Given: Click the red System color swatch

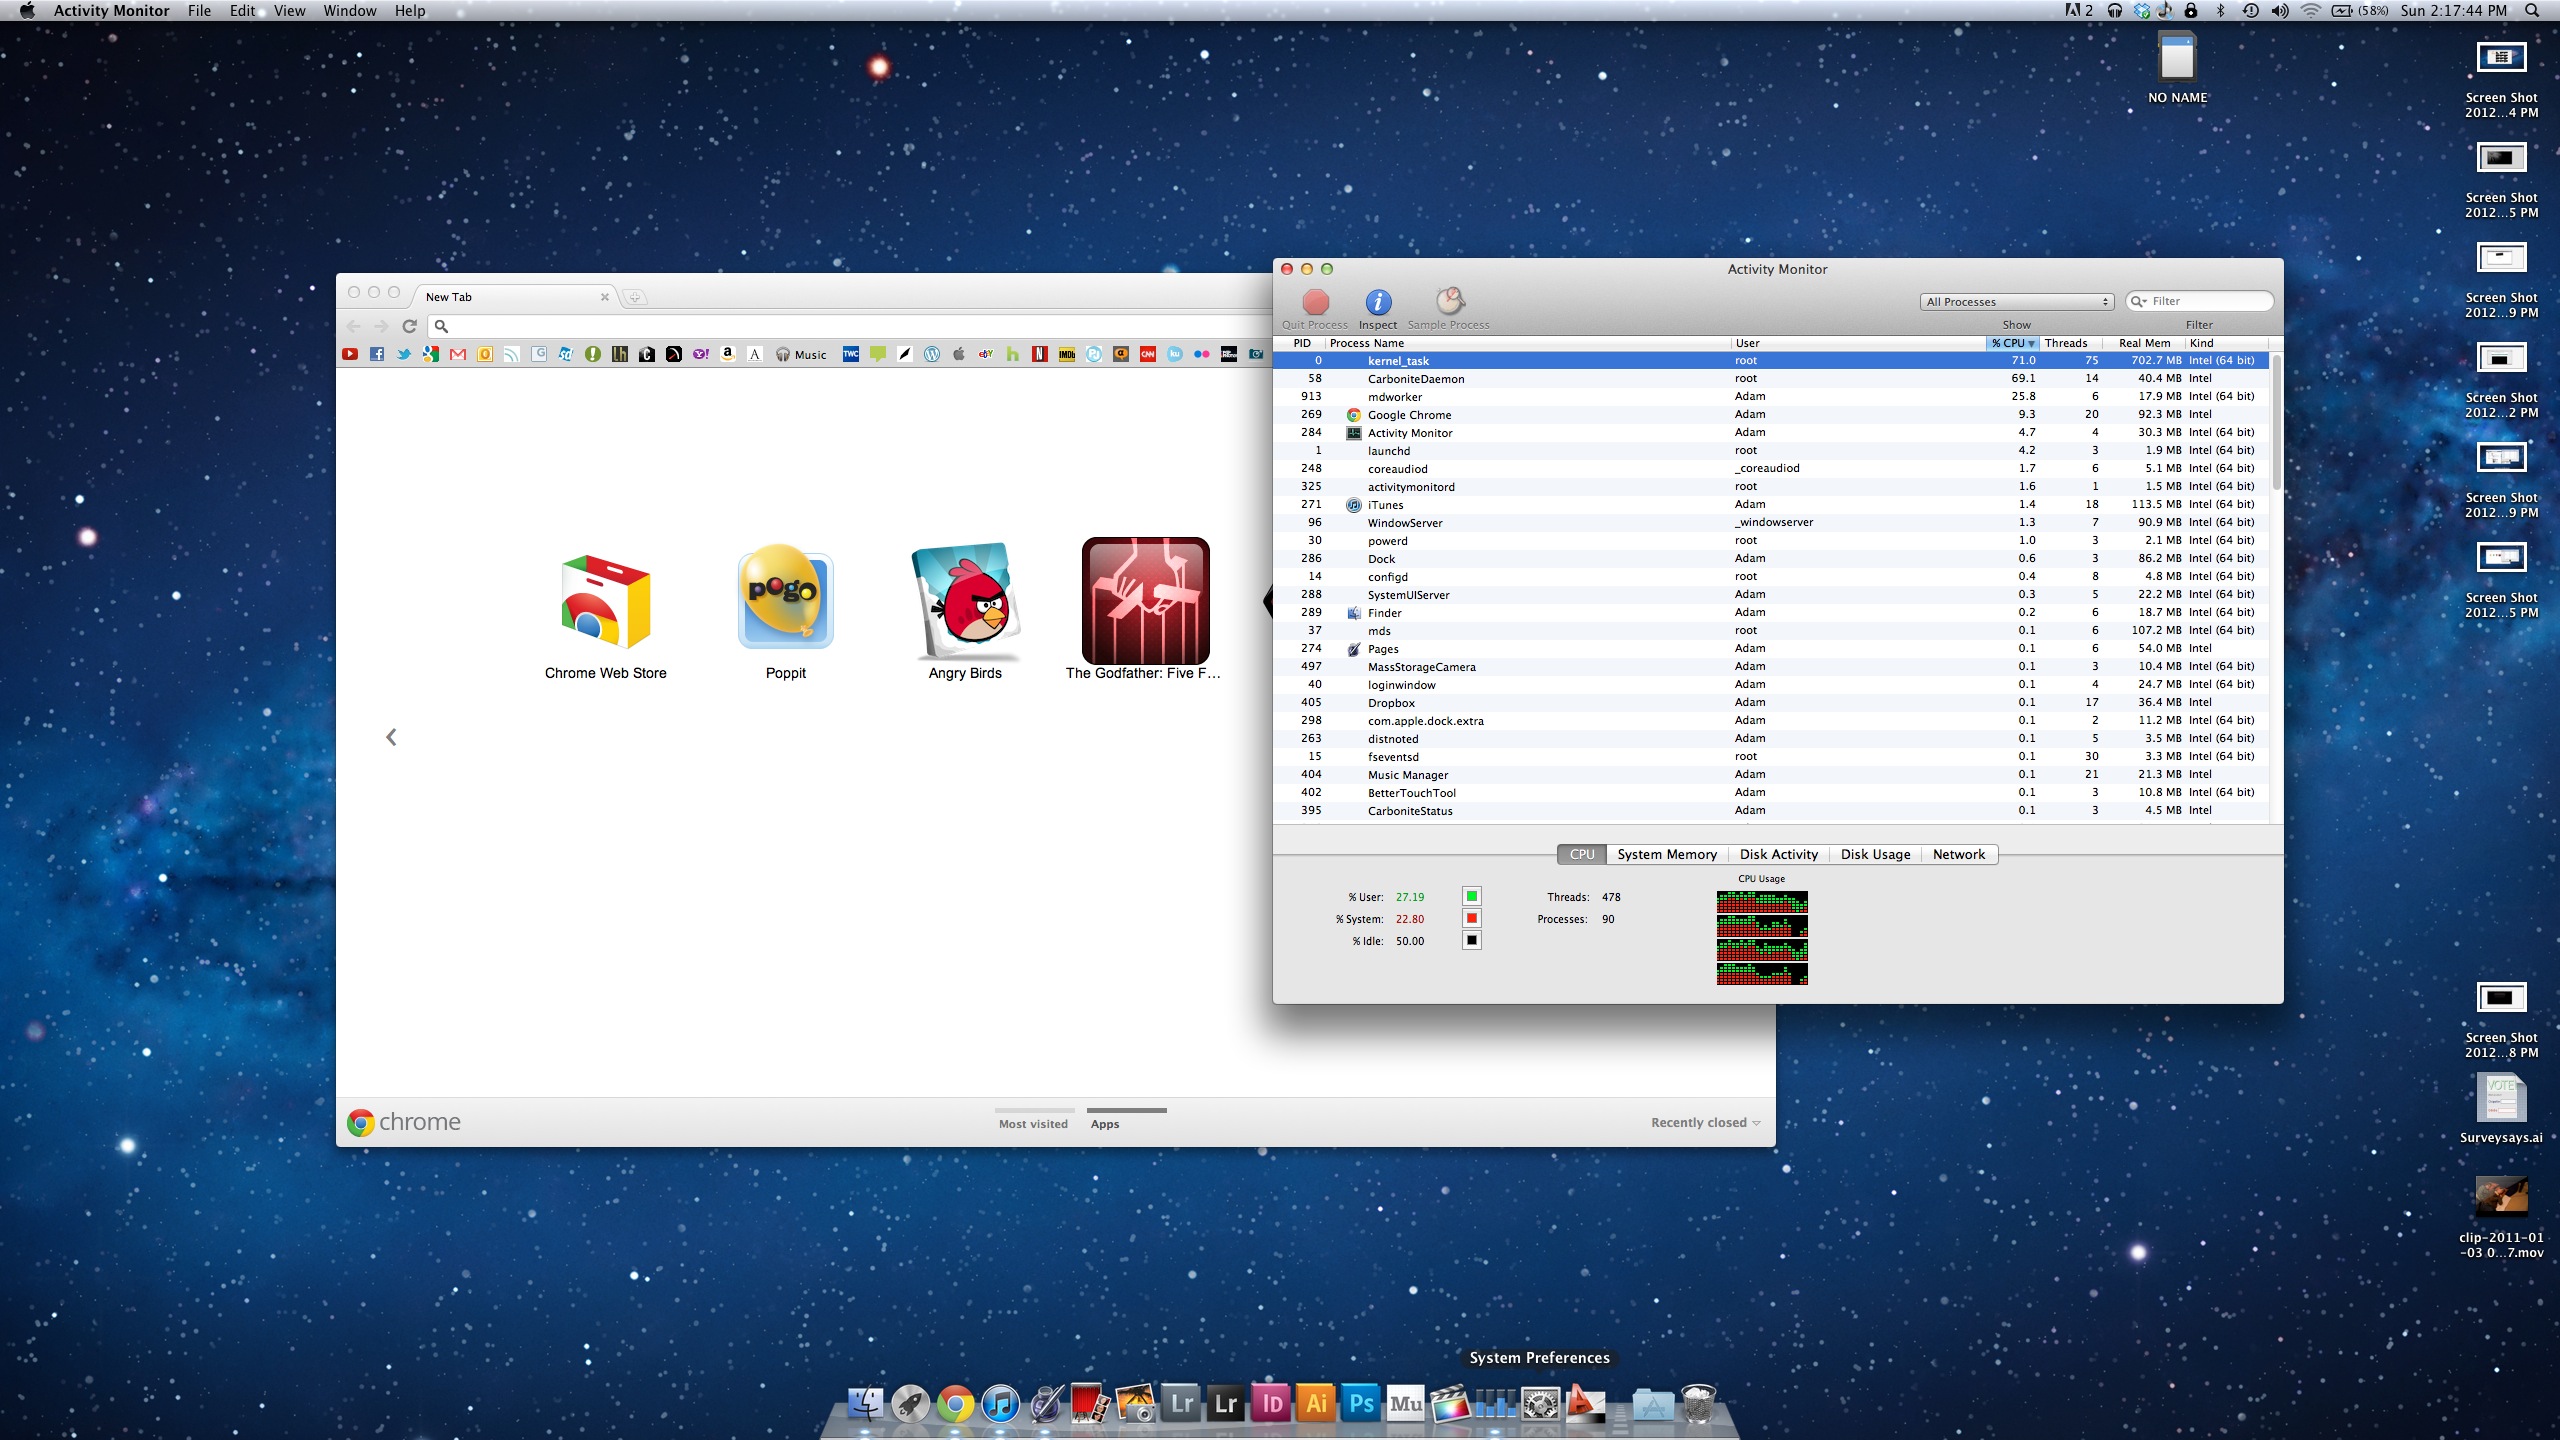Looking at the screenshot, I should 1471,918.
